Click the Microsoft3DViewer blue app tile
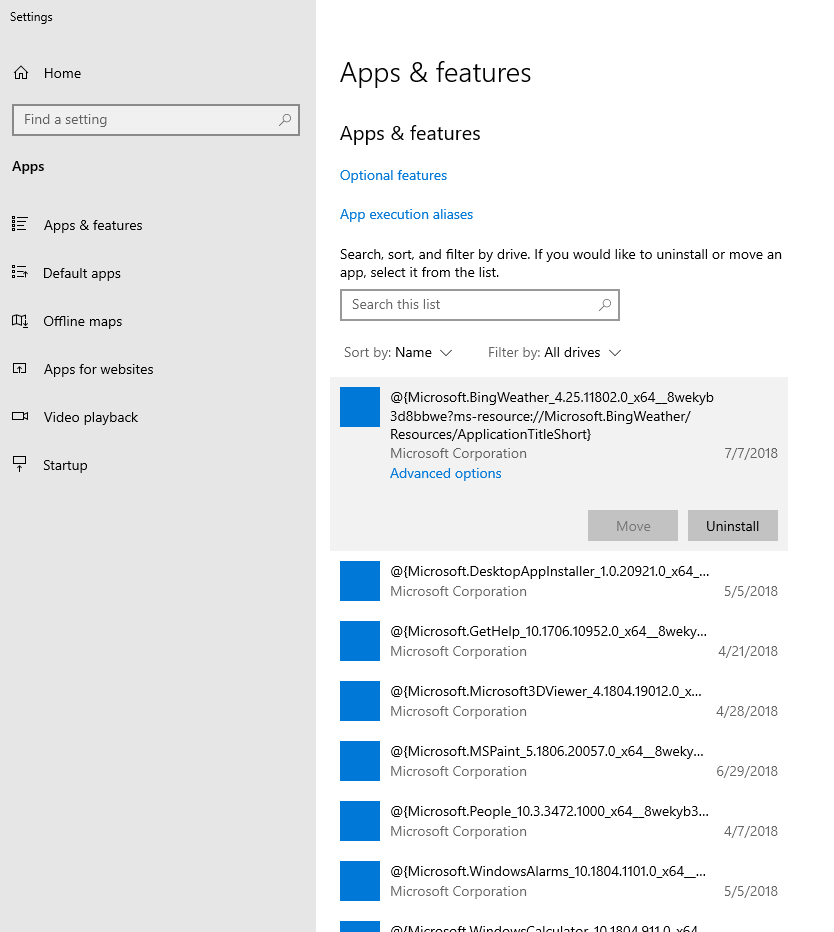This screenshot has width=834, height=932. click(x=360, y=701)
